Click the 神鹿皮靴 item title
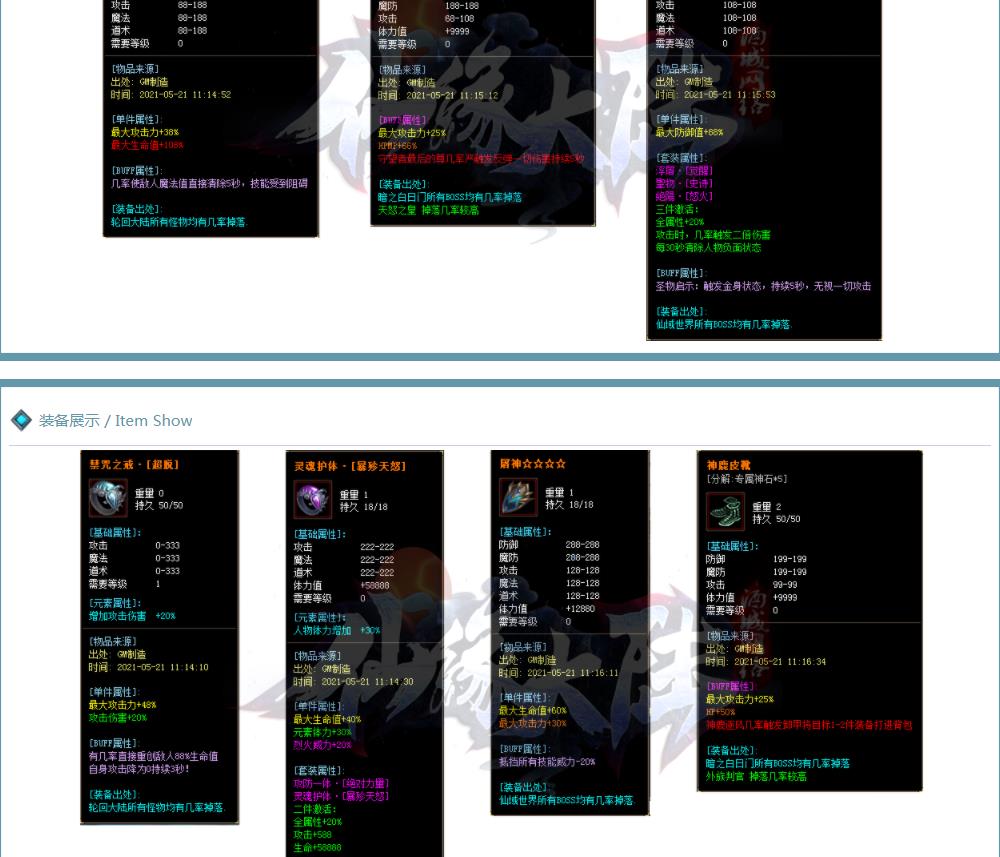Screen dimensions: 1000x857 click(727, 465)
